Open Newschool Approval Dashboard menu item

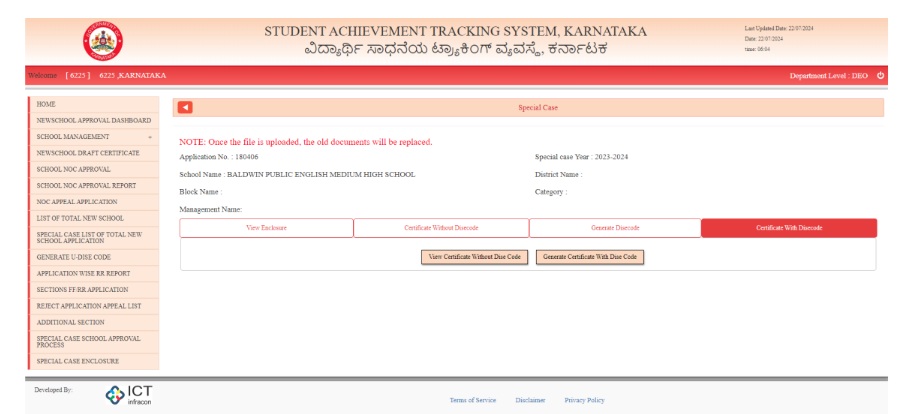(x=93, y=120)
